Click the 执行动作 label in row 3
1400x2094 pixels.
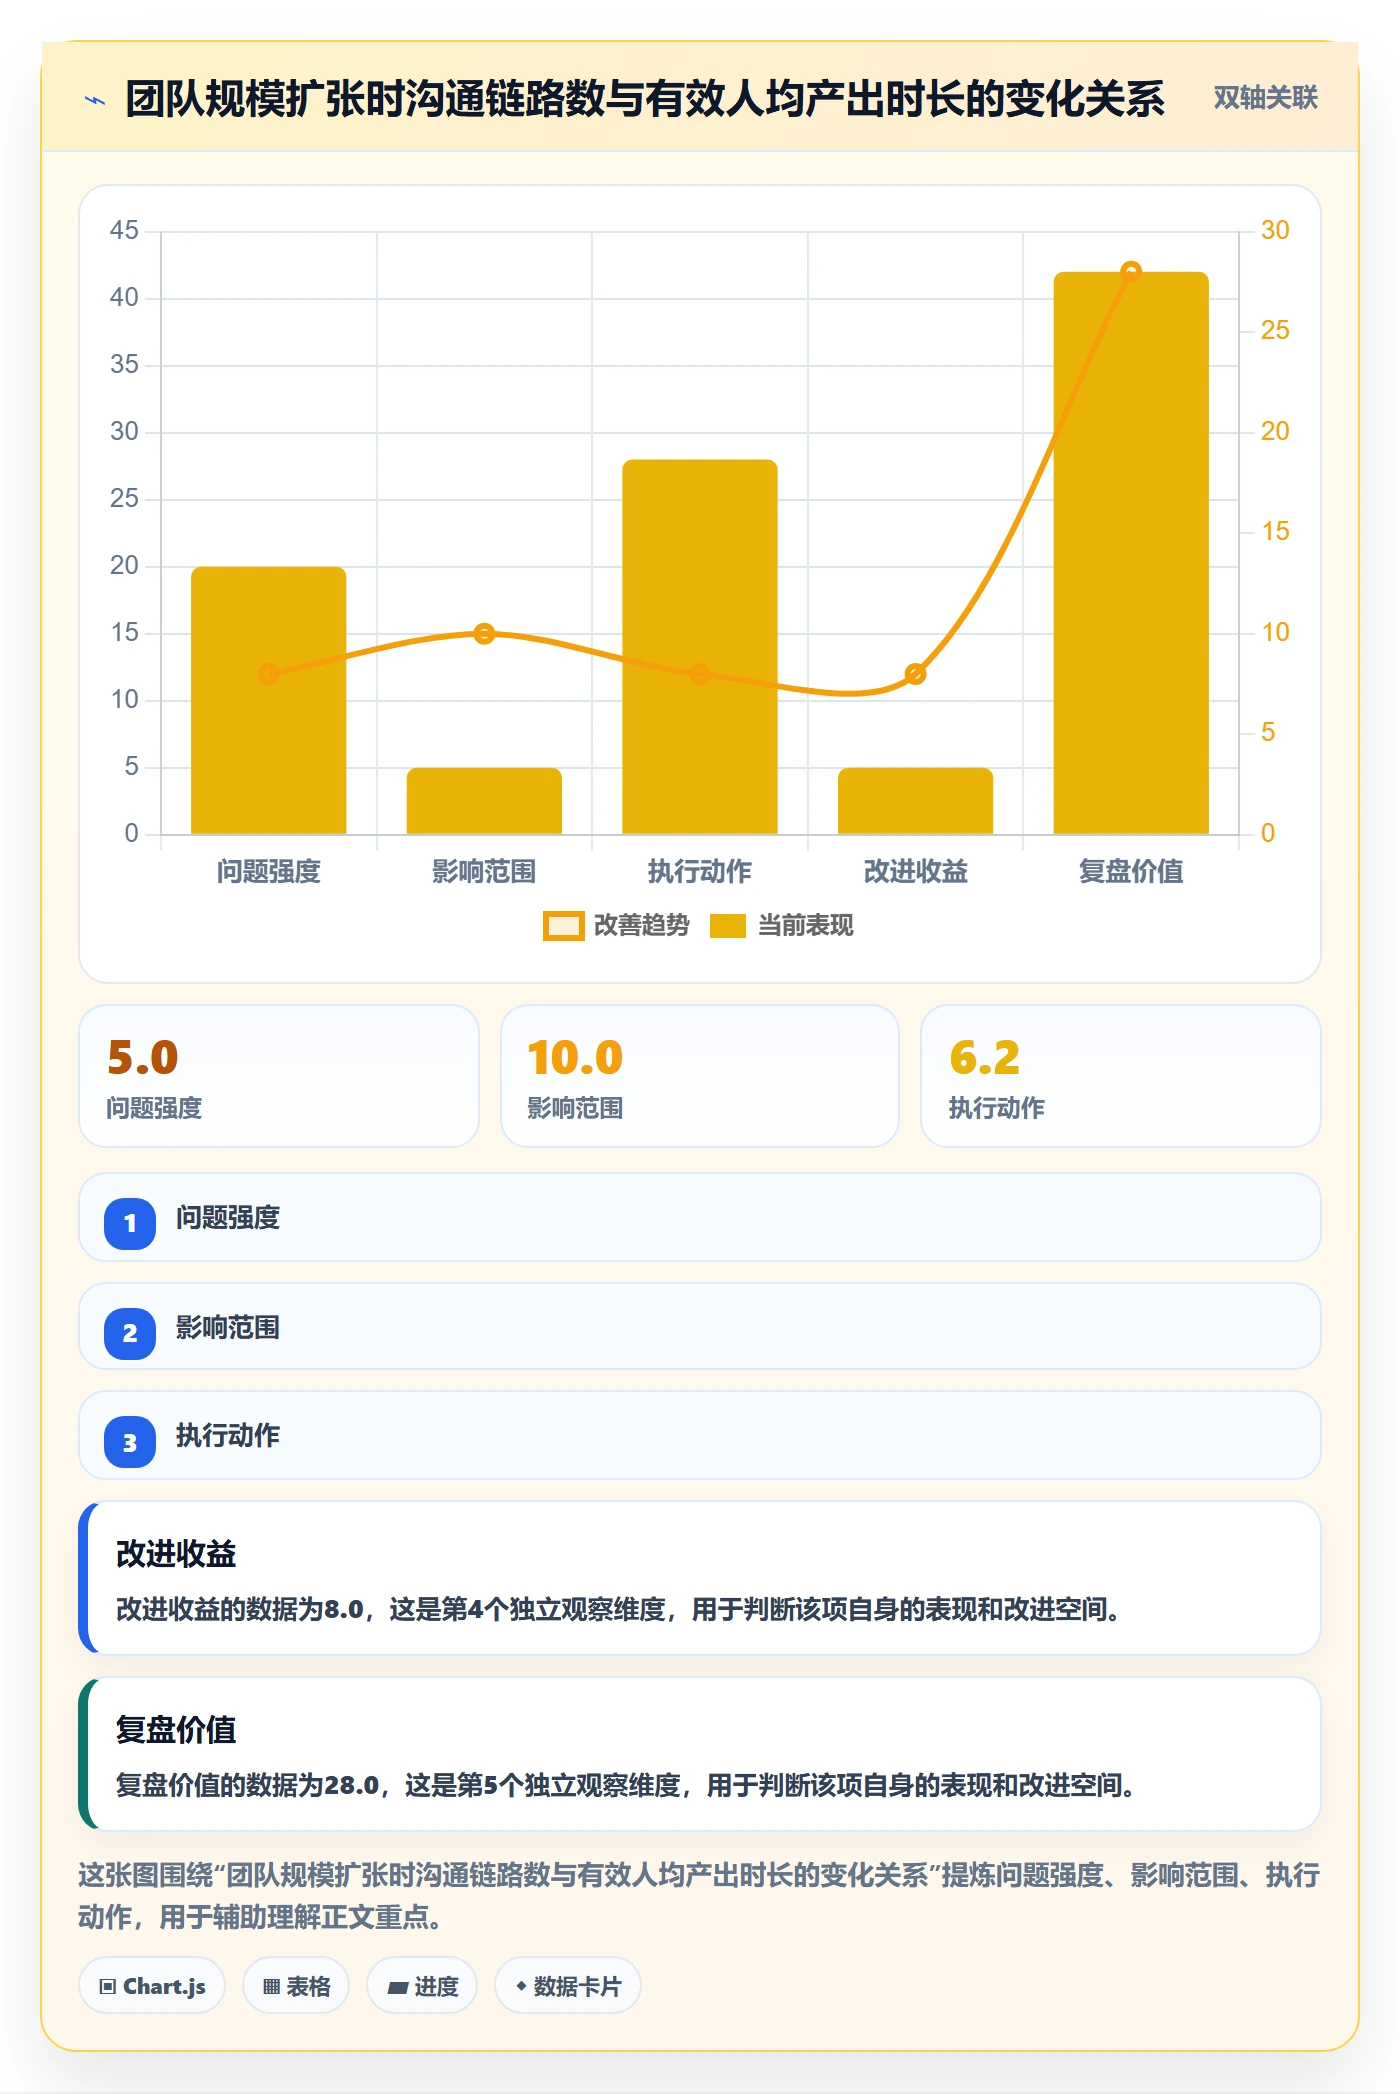228,1436
